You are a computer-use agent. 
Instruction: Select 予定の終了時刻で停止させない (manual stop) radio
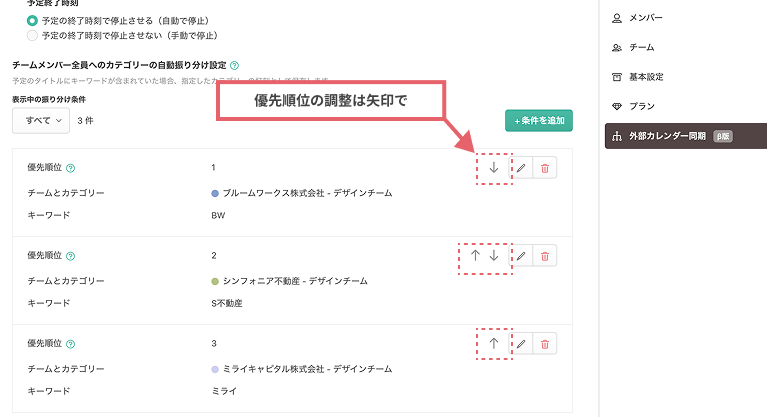(x=33, y=35)
